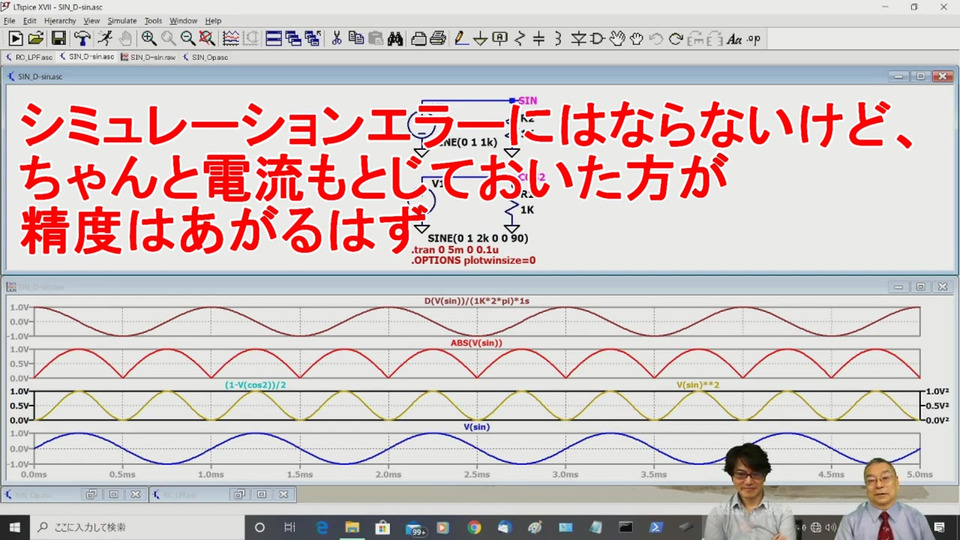Open the Component gate icon
The height and width of the screenshot is (540, 960).
tap(598, 39)
